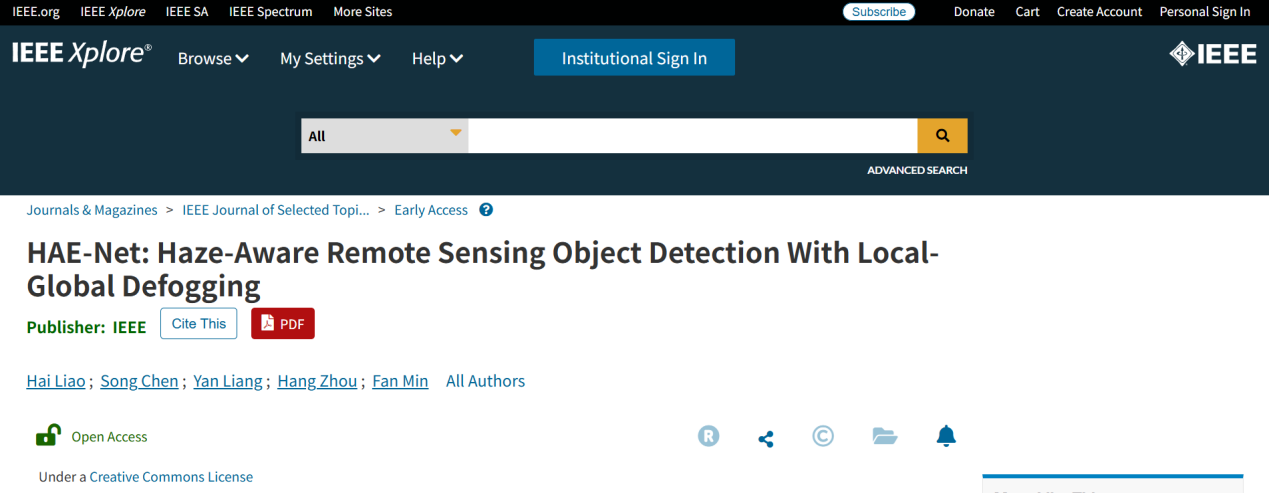This screenshot has height=493, width=1269.
Task: Click the Institutional Sign In button
Action: [634, 58]
